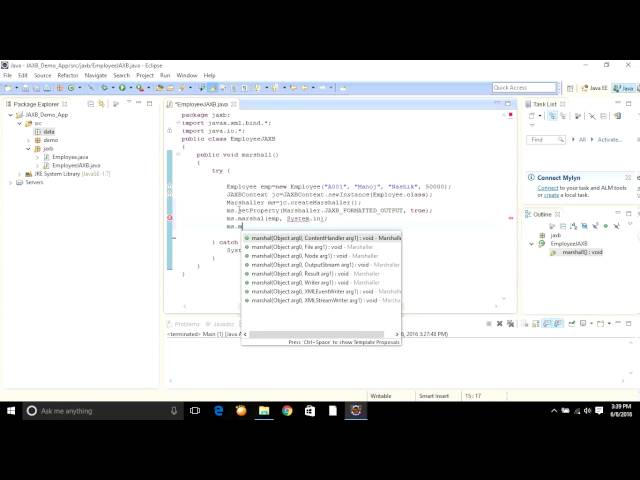Click the New file toolbar icon

coord(8,88)
